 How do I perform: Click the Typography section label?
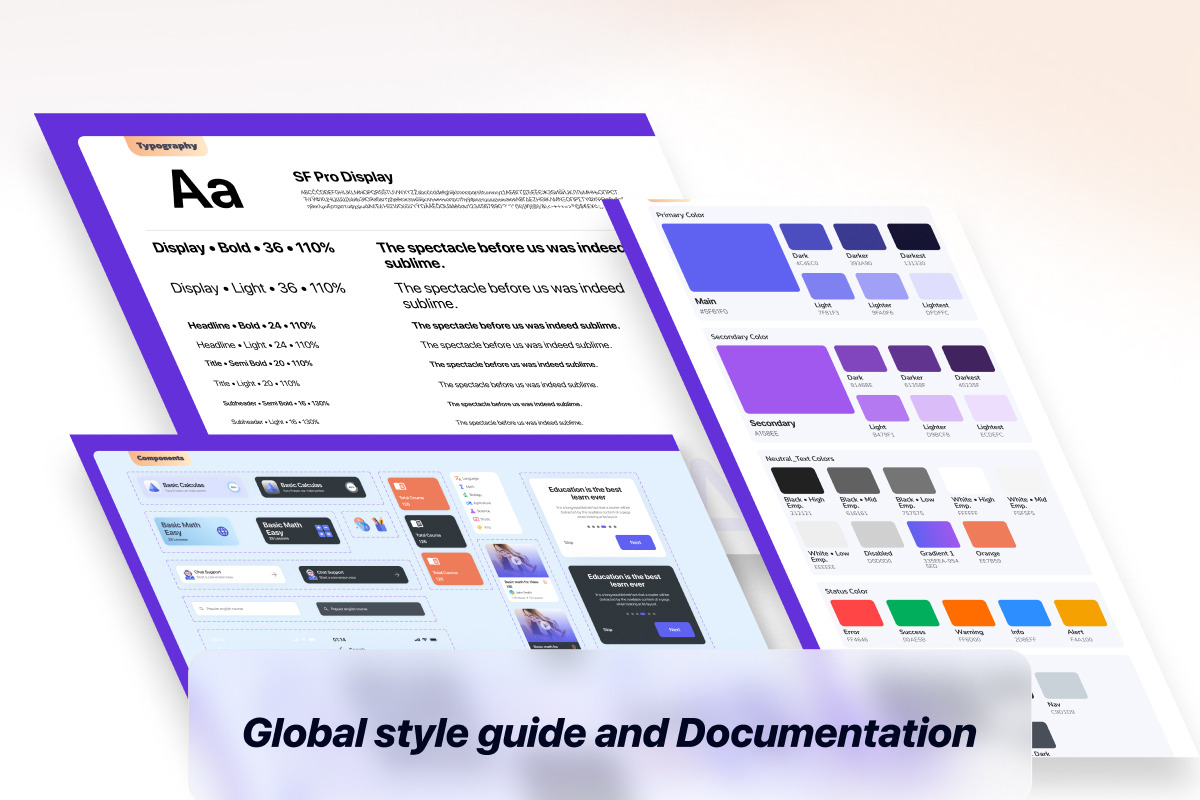point(167,146)
